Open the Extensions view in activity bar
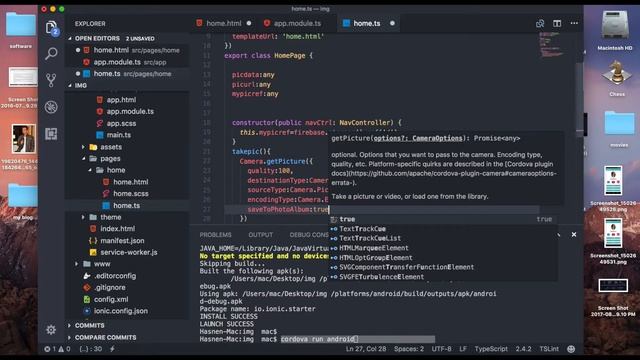 point(51,134)
